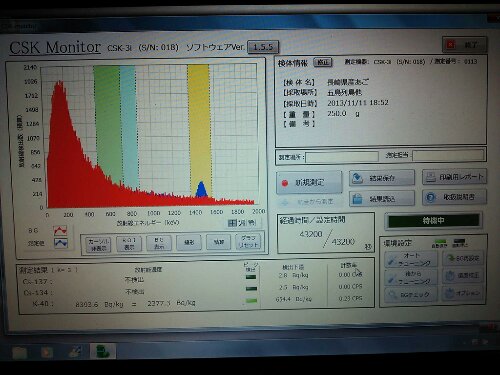This screenshot has height=375, width=500.
Task: Click the red record icon for 新規測定
Action: pos(285,183)
